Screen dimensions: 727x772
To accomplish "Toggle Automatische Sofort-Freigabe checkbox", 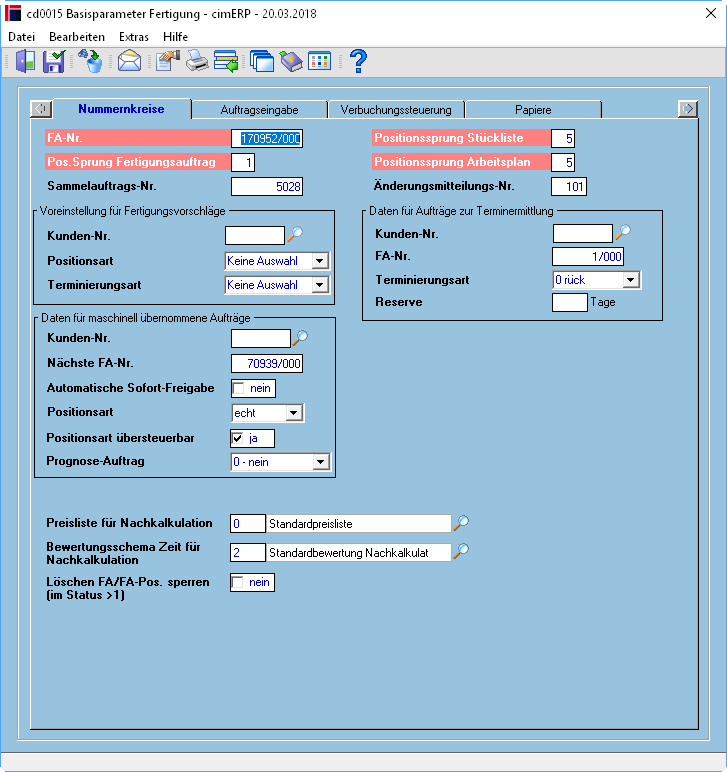I will pyautogui.click(x=239, y=388).
